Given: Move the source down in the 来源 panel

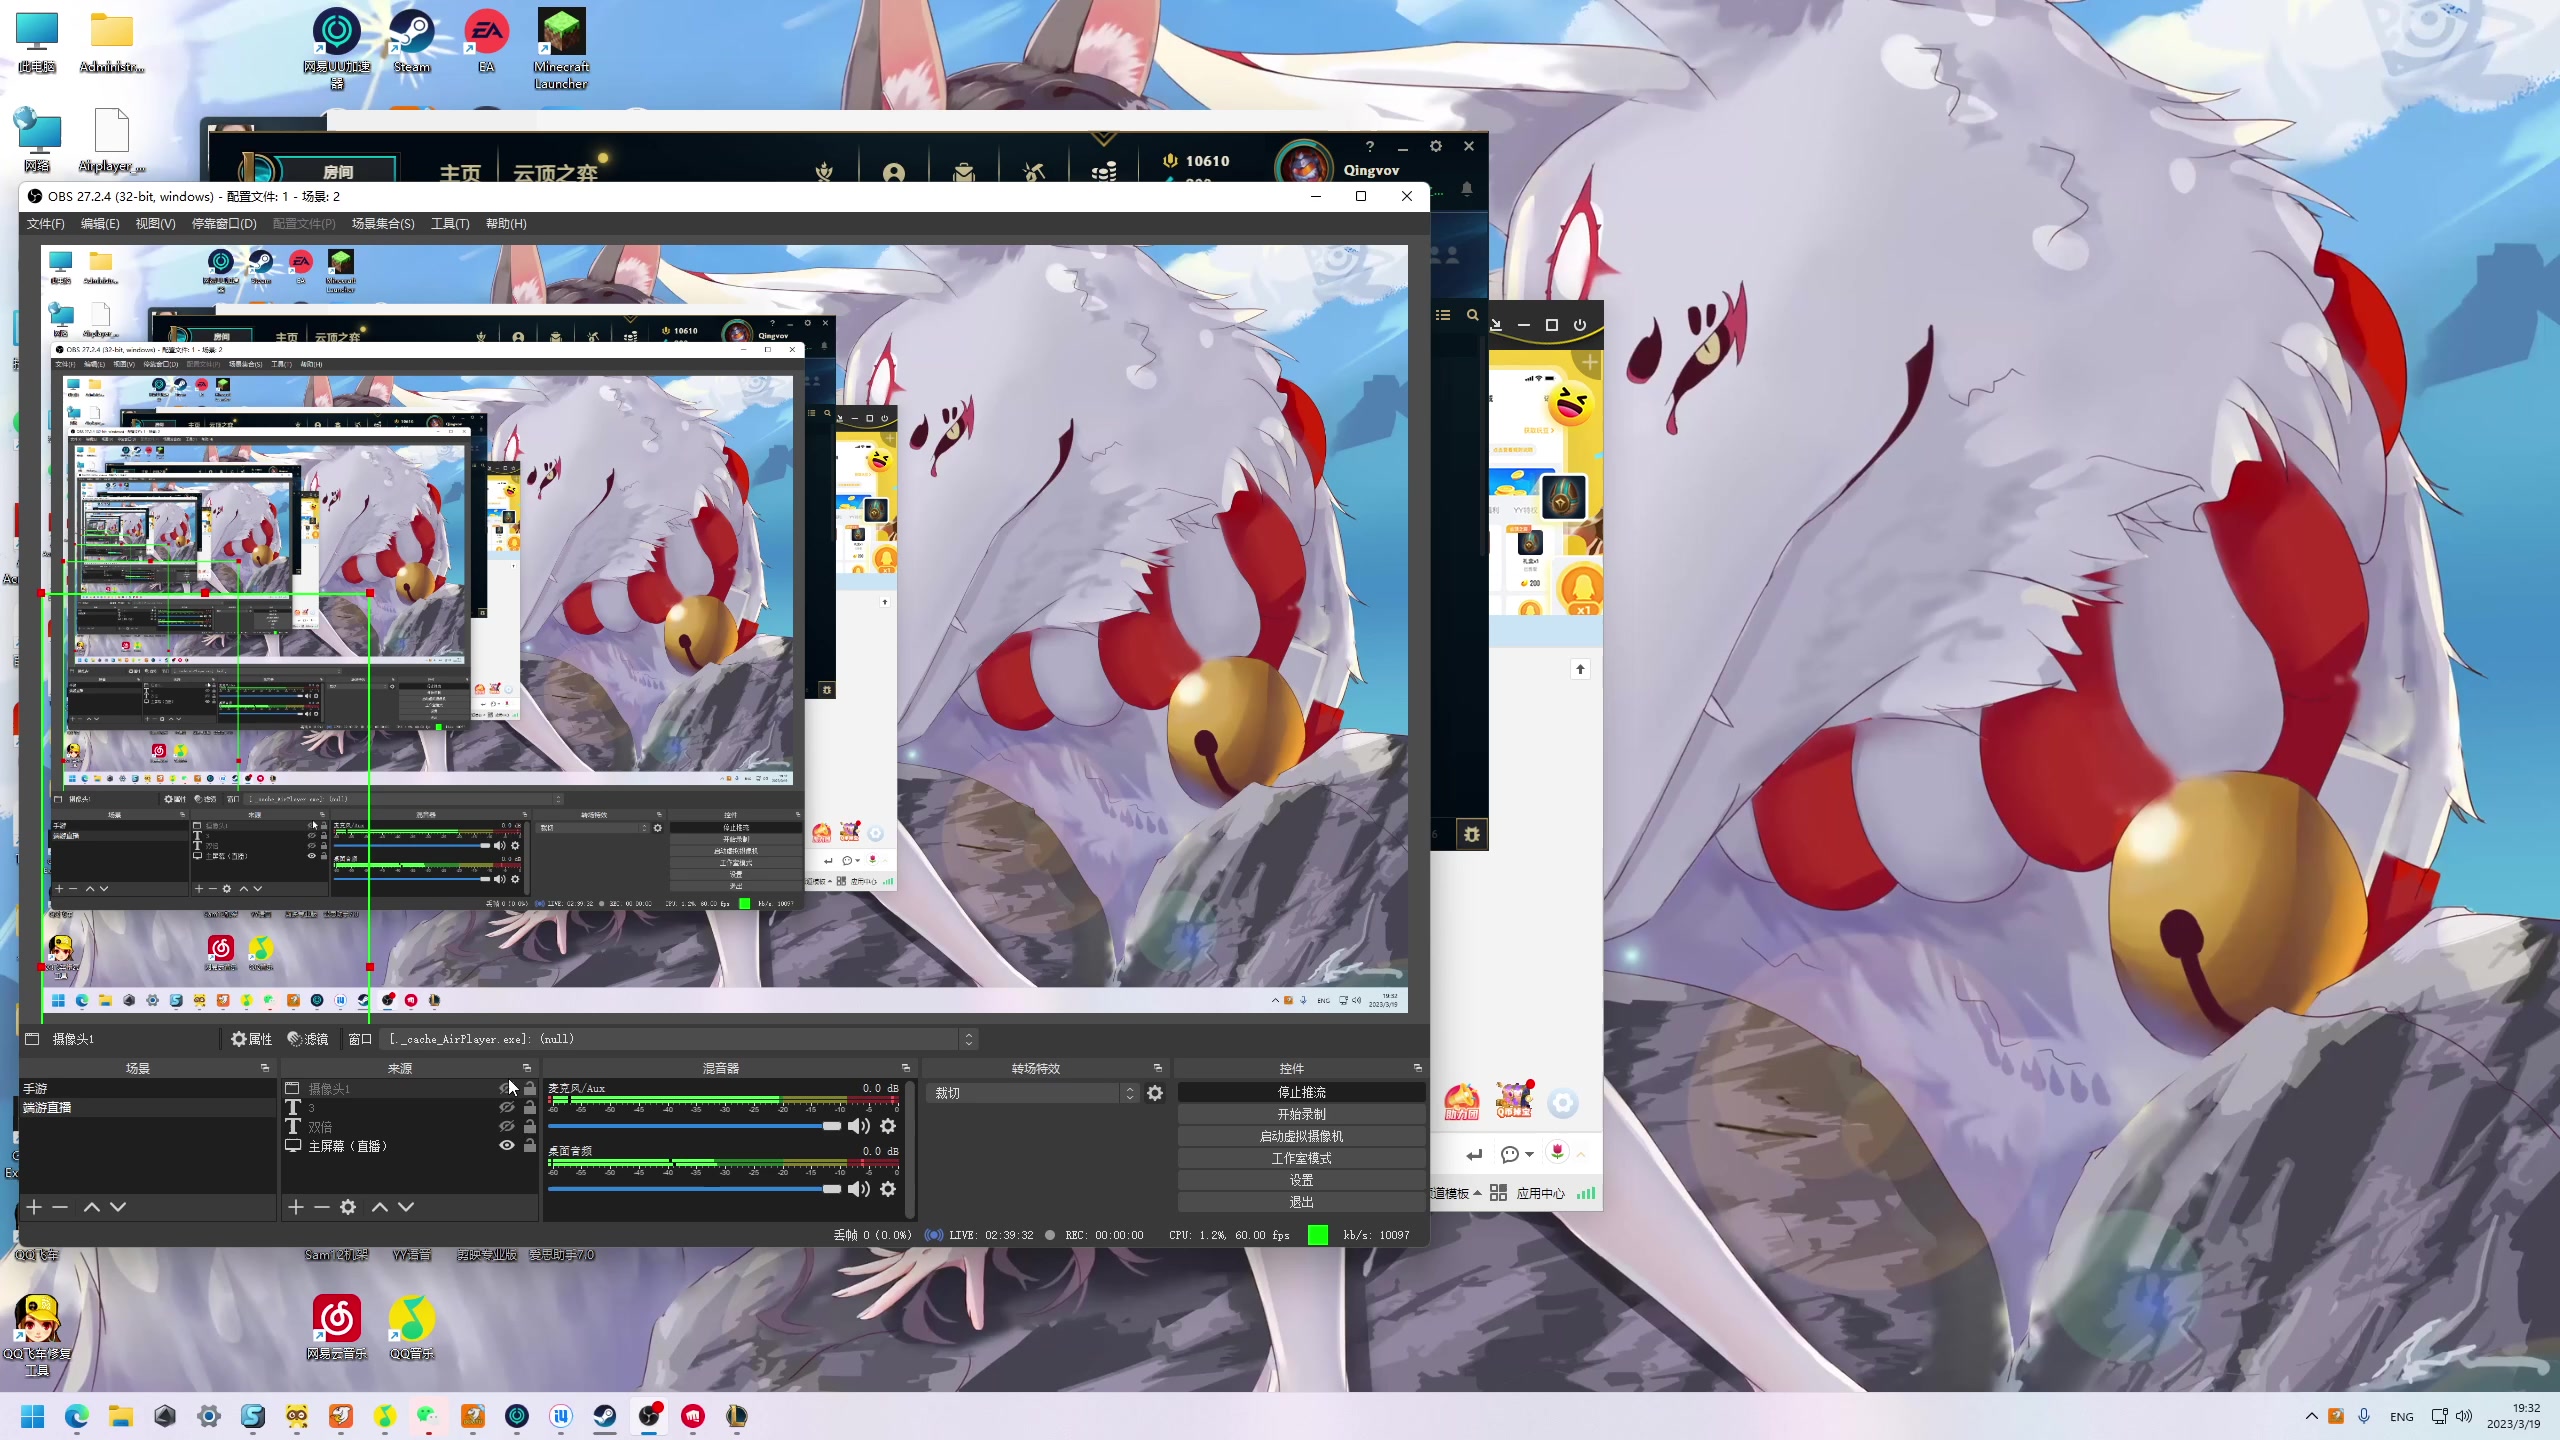Looking at the screenshot, I should click(x=406, y=1207).
